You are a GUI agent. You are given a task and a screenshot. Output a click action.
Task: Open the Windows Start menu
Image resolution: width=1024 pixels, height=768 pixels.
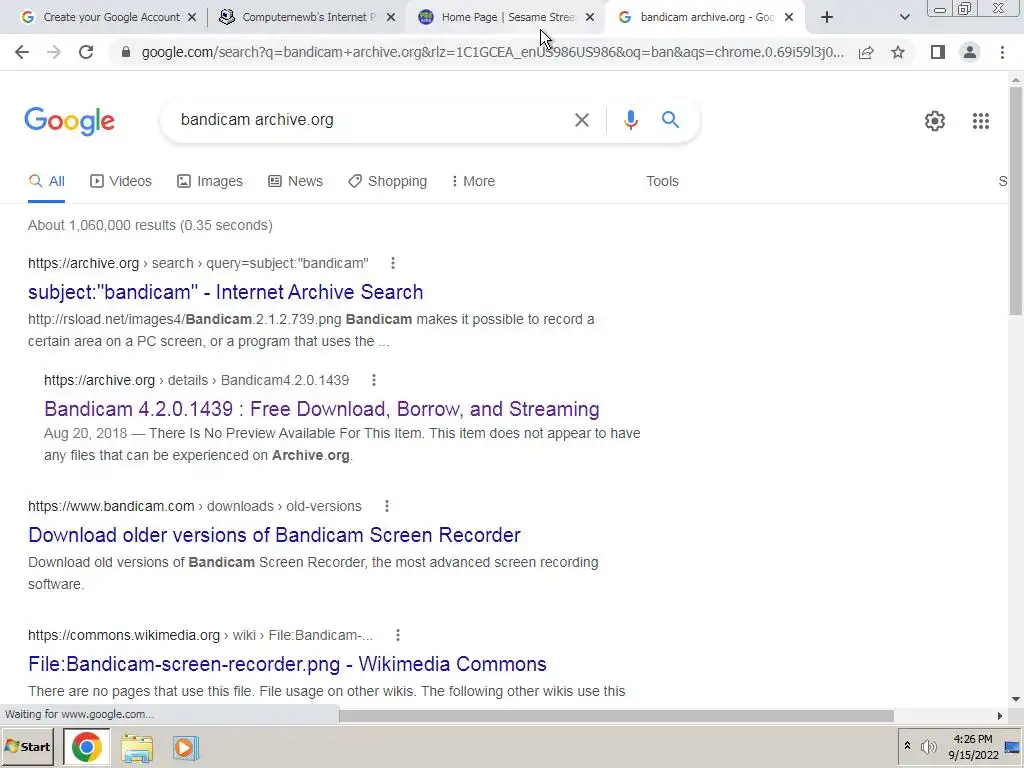[27, 747]
